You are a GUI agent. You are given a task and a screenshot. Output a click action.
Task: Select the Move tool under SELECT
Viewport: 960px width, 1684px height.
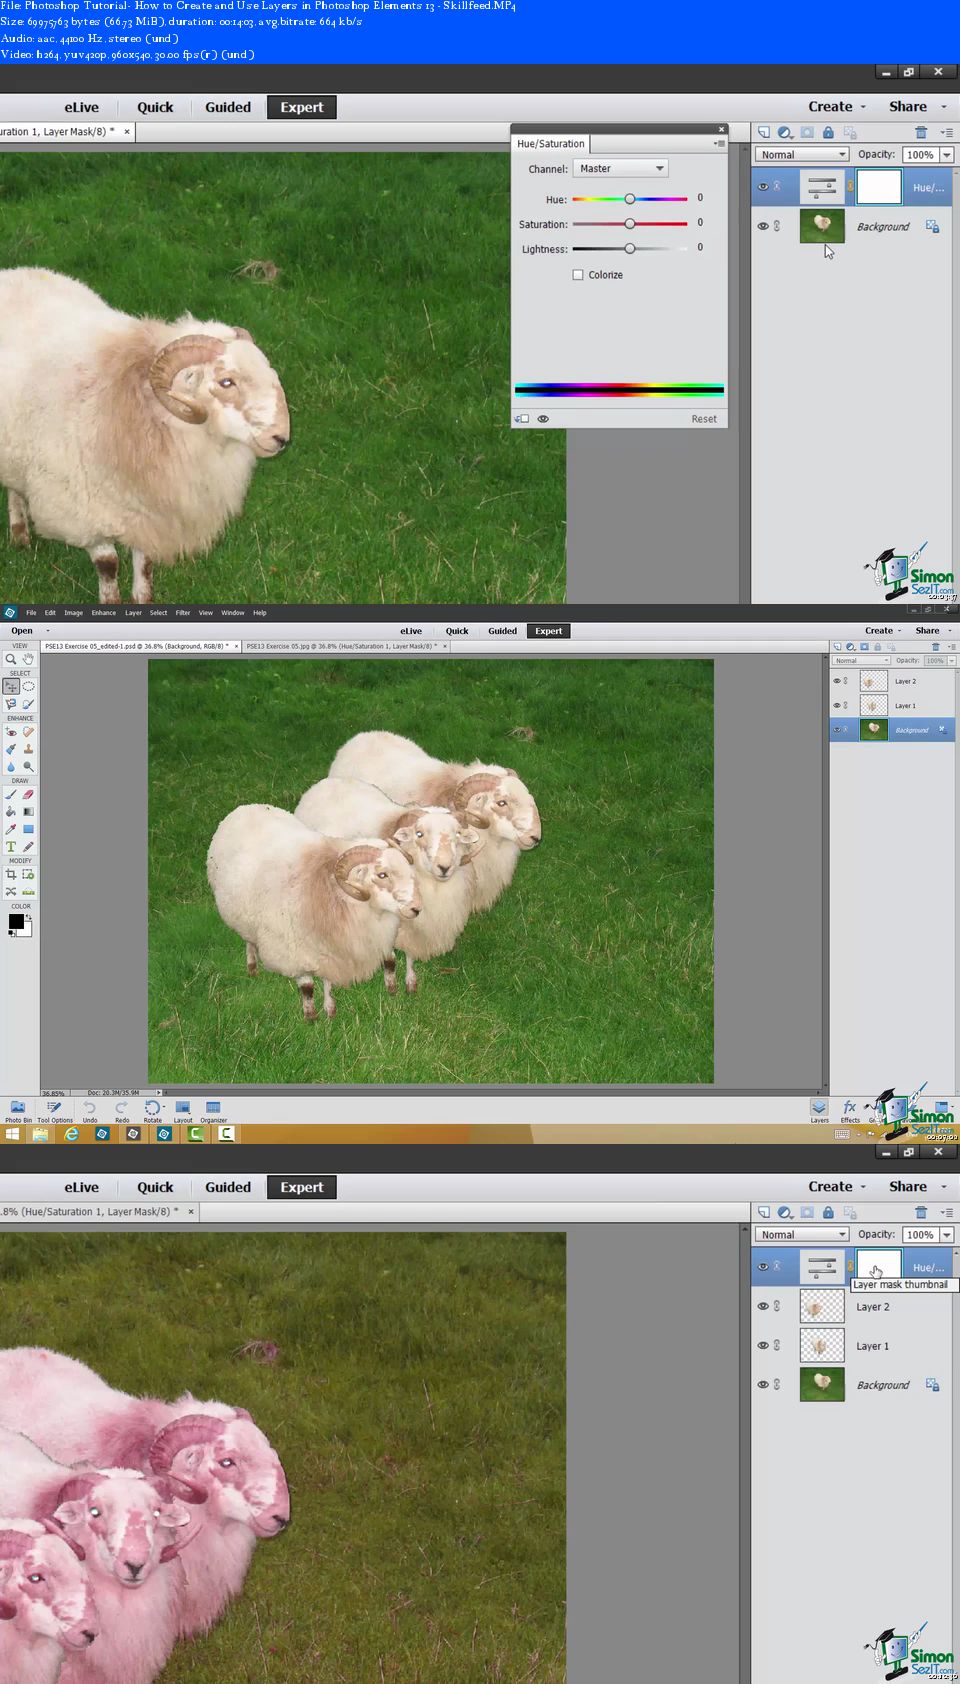(x=11, y=687)
